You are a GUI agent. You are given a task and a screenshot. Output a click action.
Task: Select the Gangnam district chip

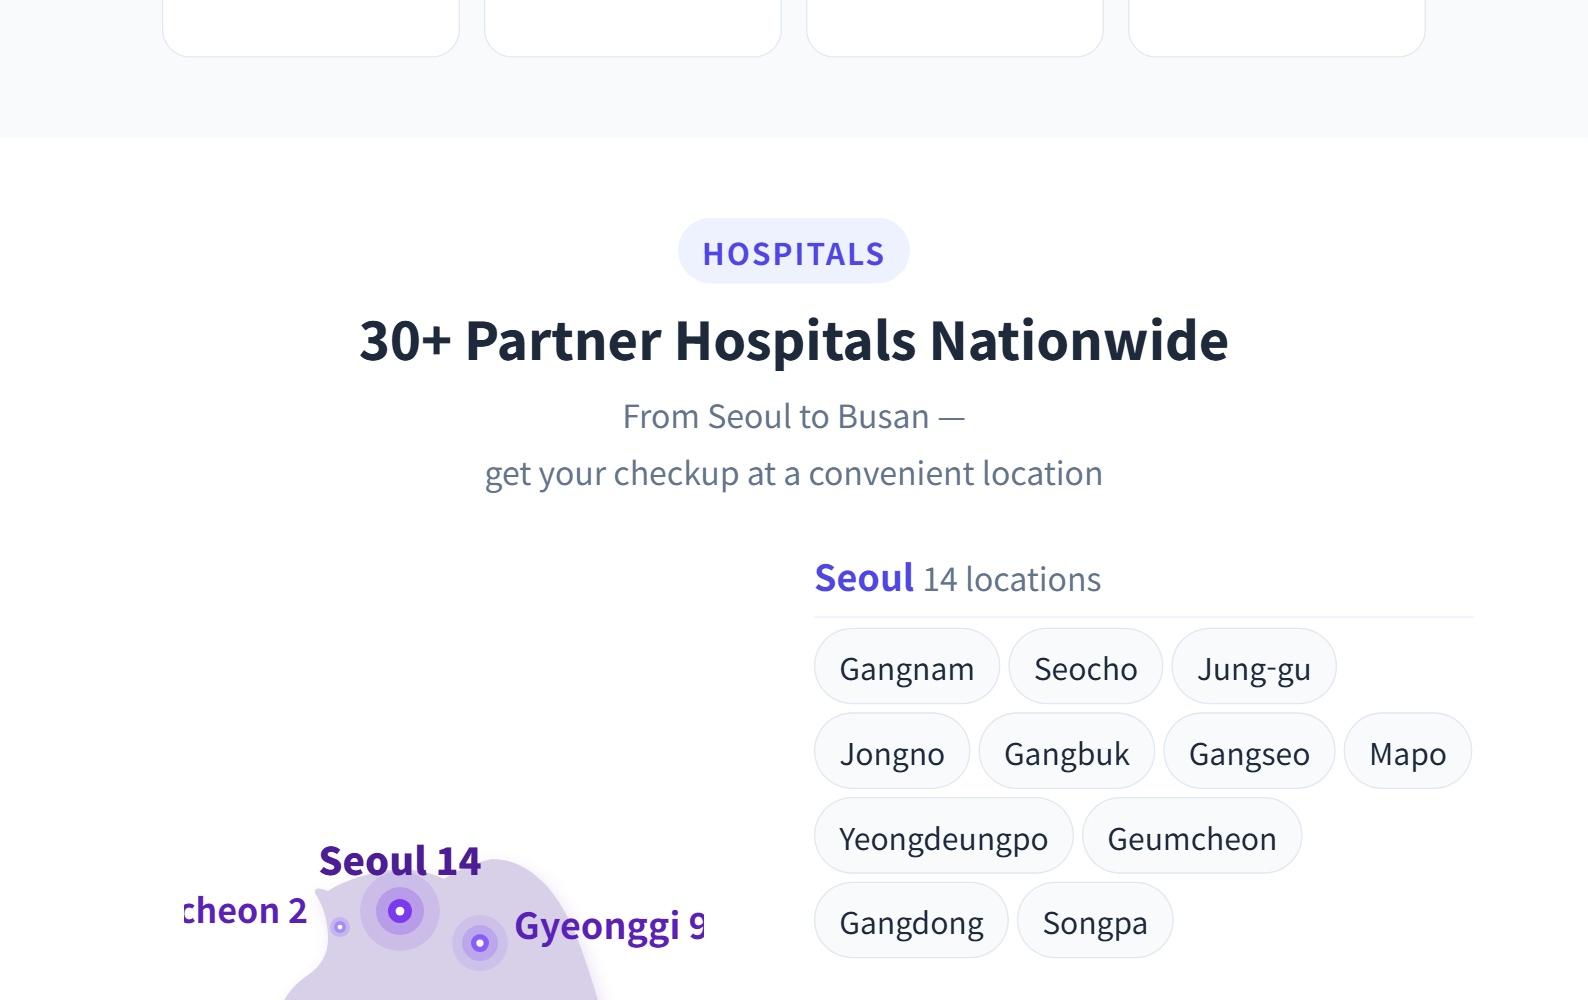tap(906, 667)
